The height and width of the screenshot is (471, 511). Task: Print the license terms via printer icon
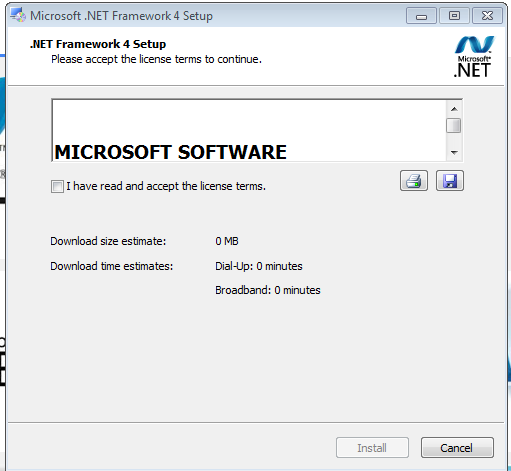click(414, 181)
